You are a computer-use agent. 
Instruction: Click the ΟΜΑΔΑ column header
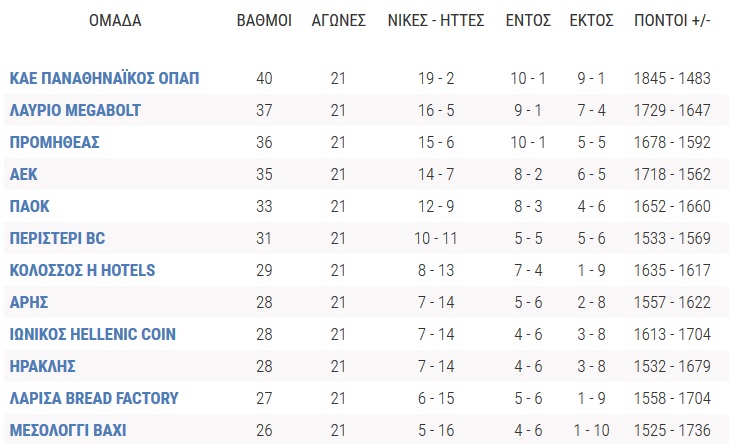coord(115,20)
